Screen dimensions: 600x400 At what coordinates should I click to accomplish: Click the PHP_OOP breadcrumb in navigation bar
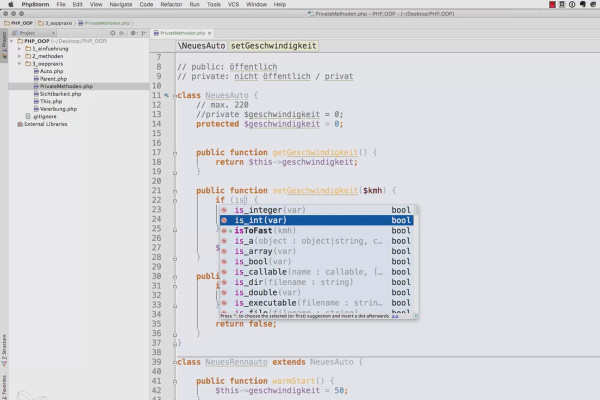18,23
